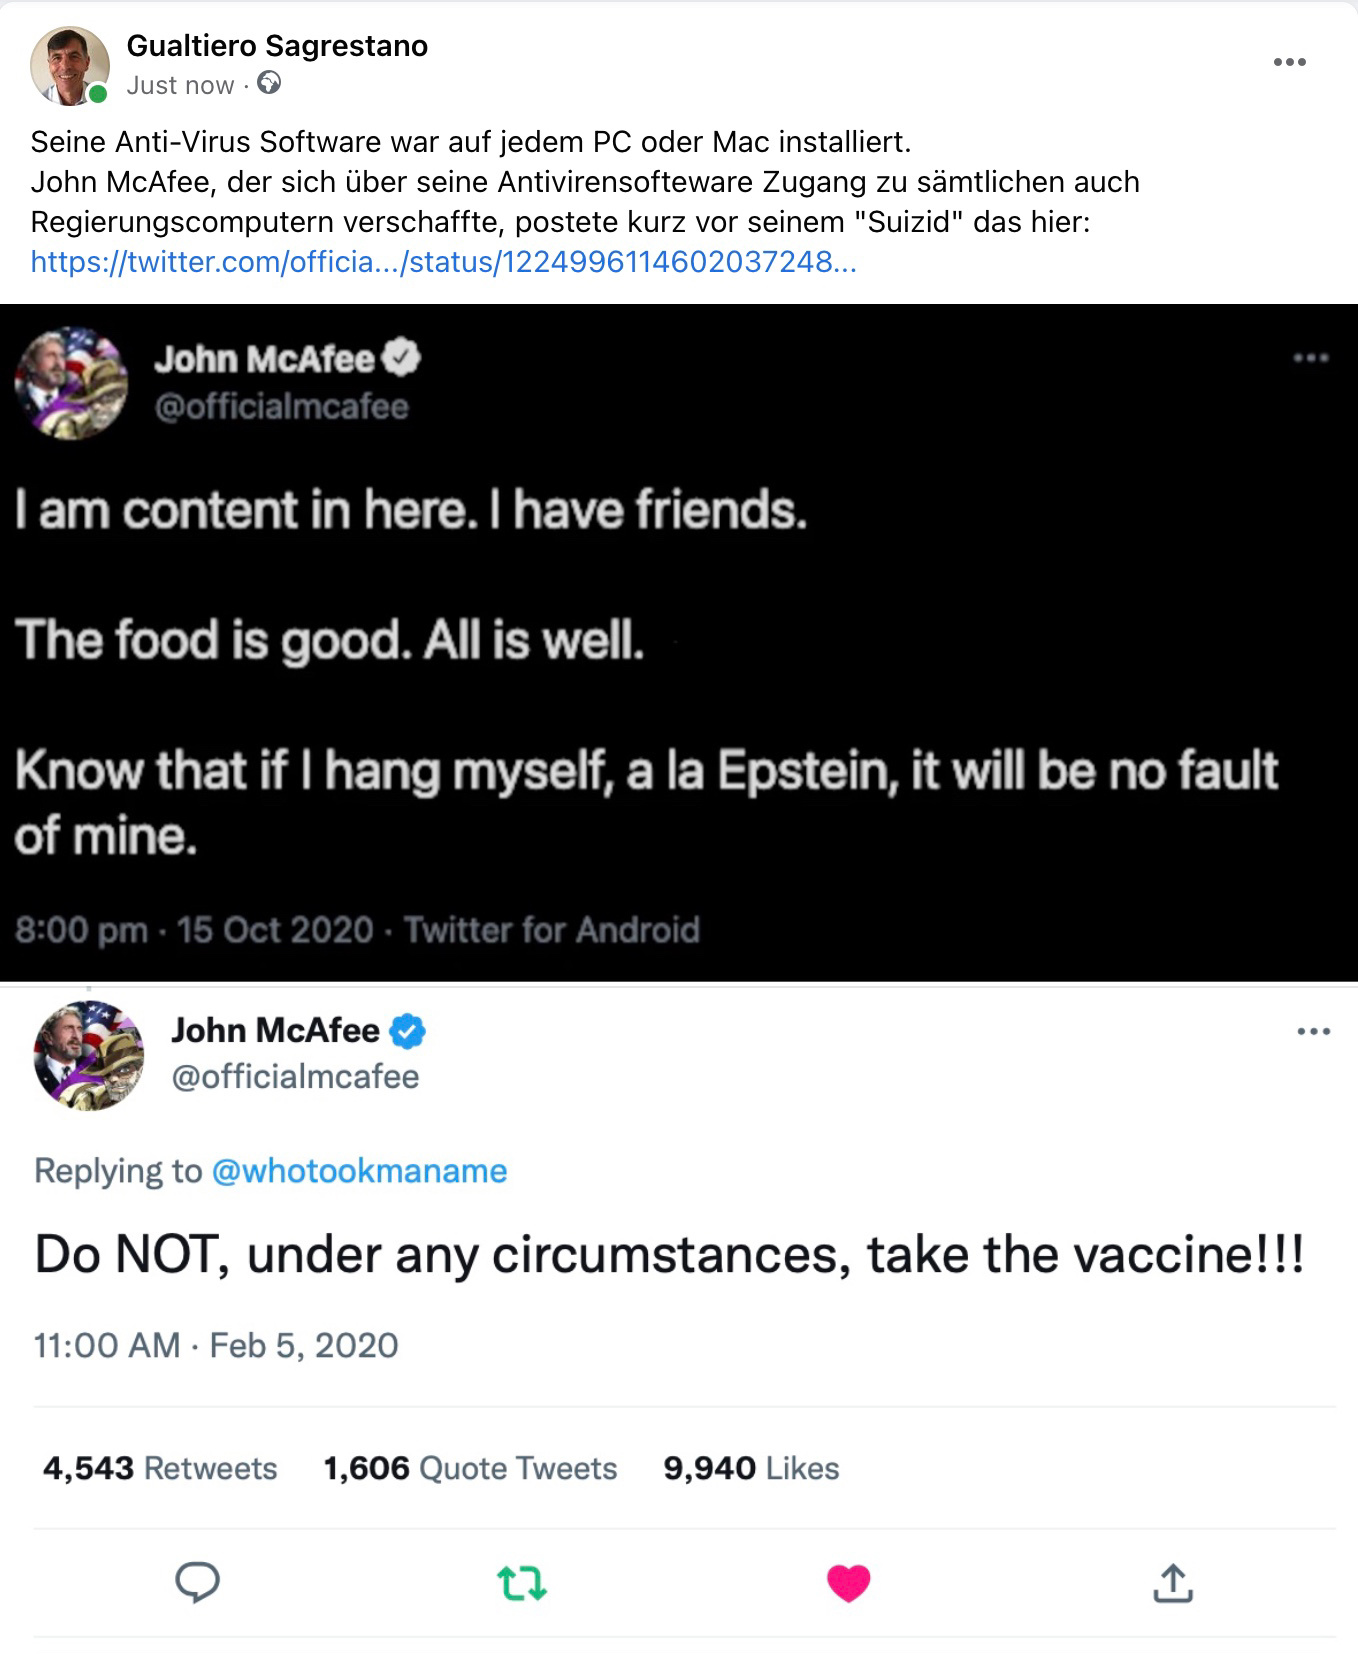
Task: Open the "Just now" timestamp link
Action: click(180, 85)
